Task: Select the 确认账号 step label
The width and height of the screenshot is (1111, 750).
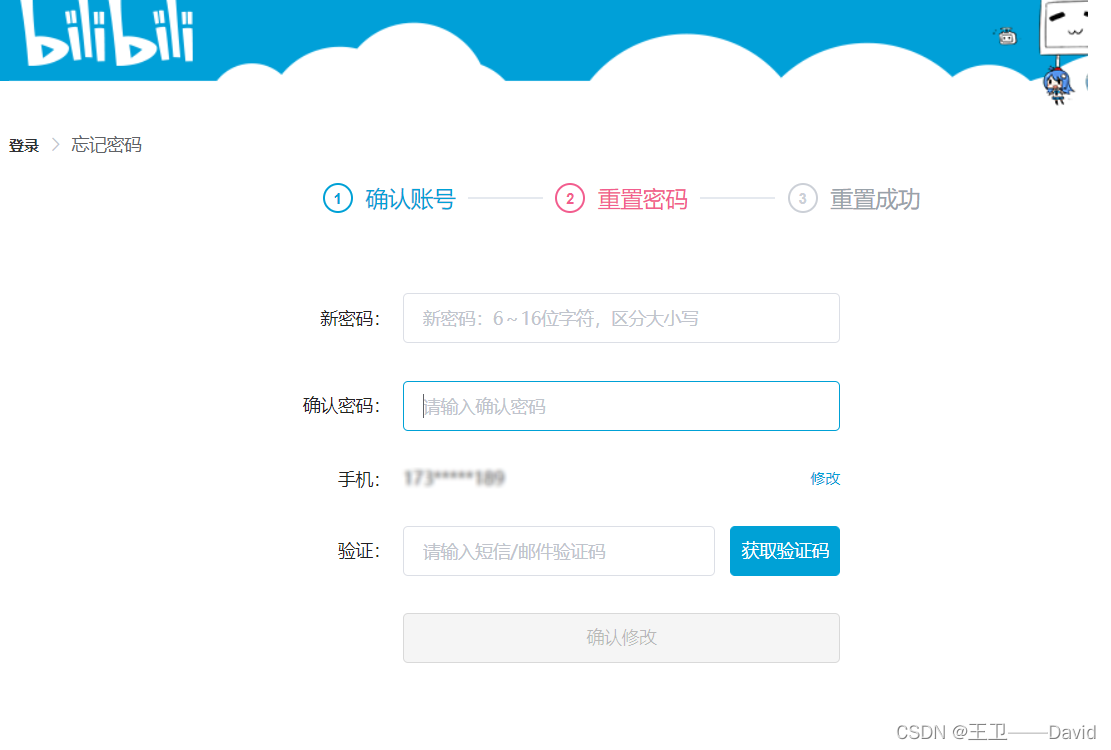Action: [x=410, y=199]
